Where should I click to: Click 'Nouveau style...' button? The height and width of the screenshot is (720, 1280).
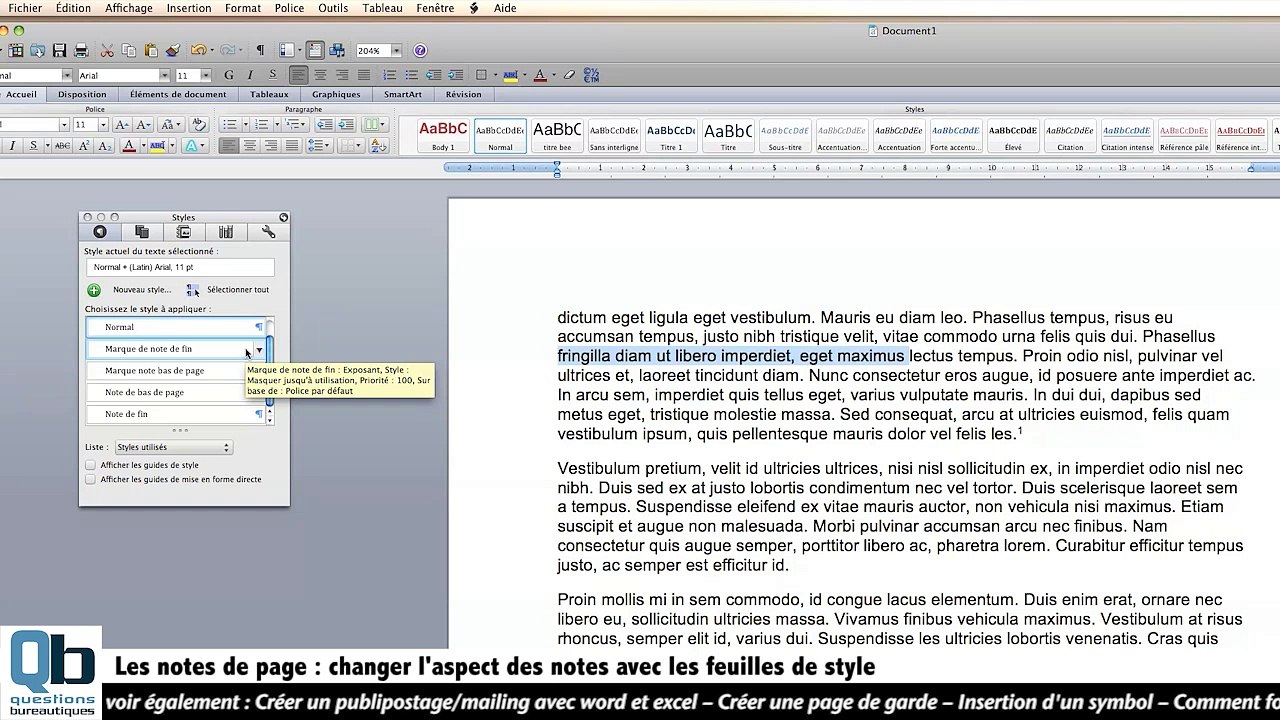click(142, 290)
